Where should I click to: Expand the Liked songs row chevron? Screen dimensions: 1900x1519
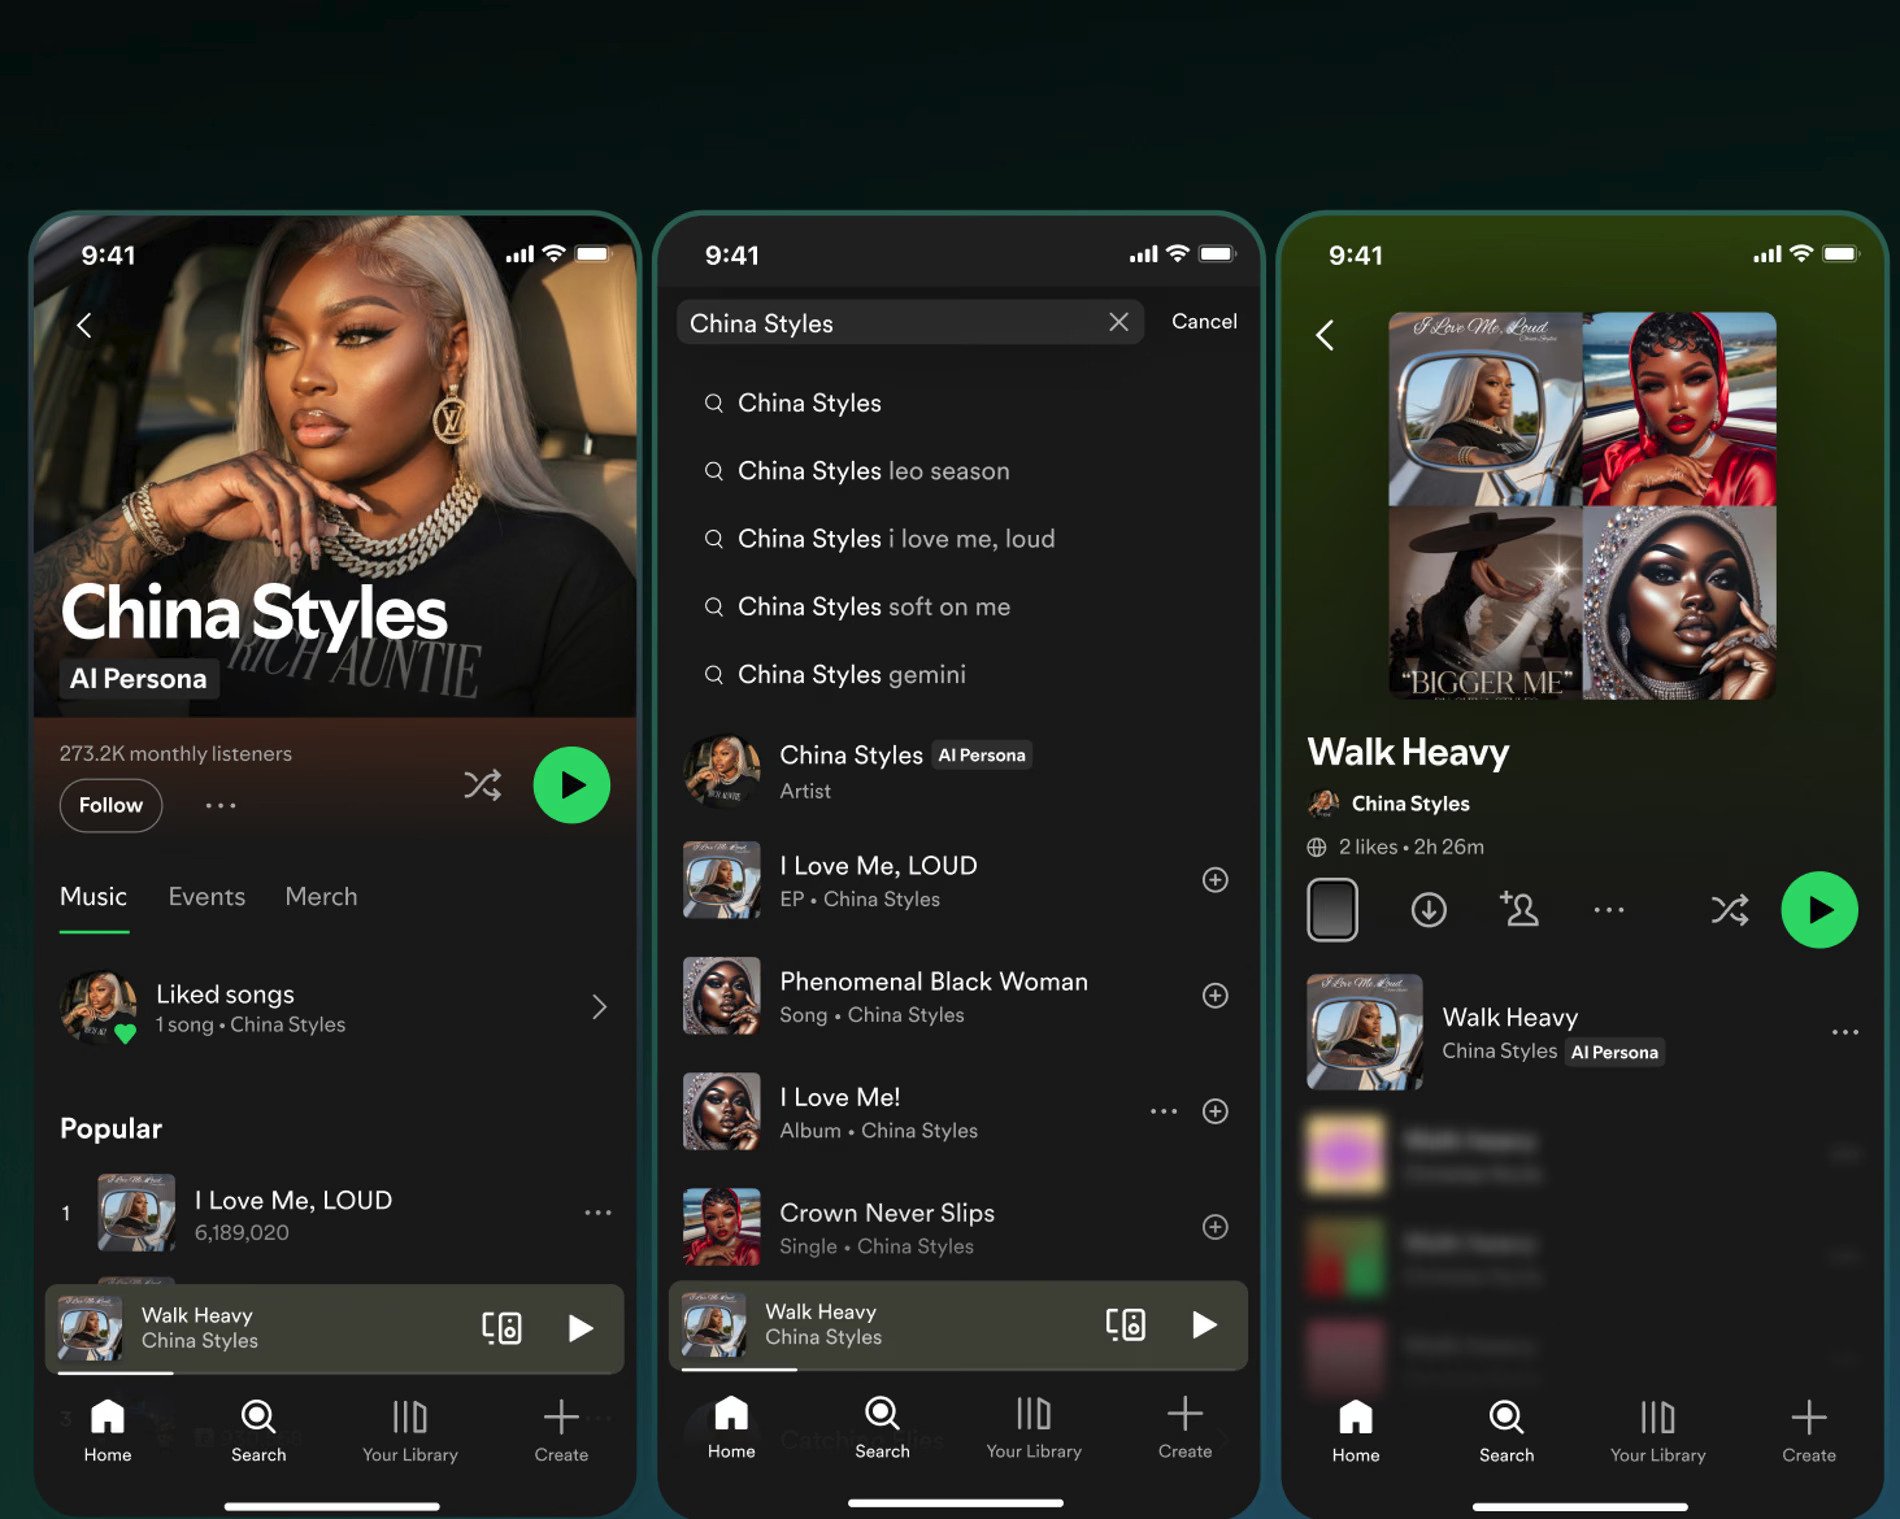click(x=599, y=1007)
